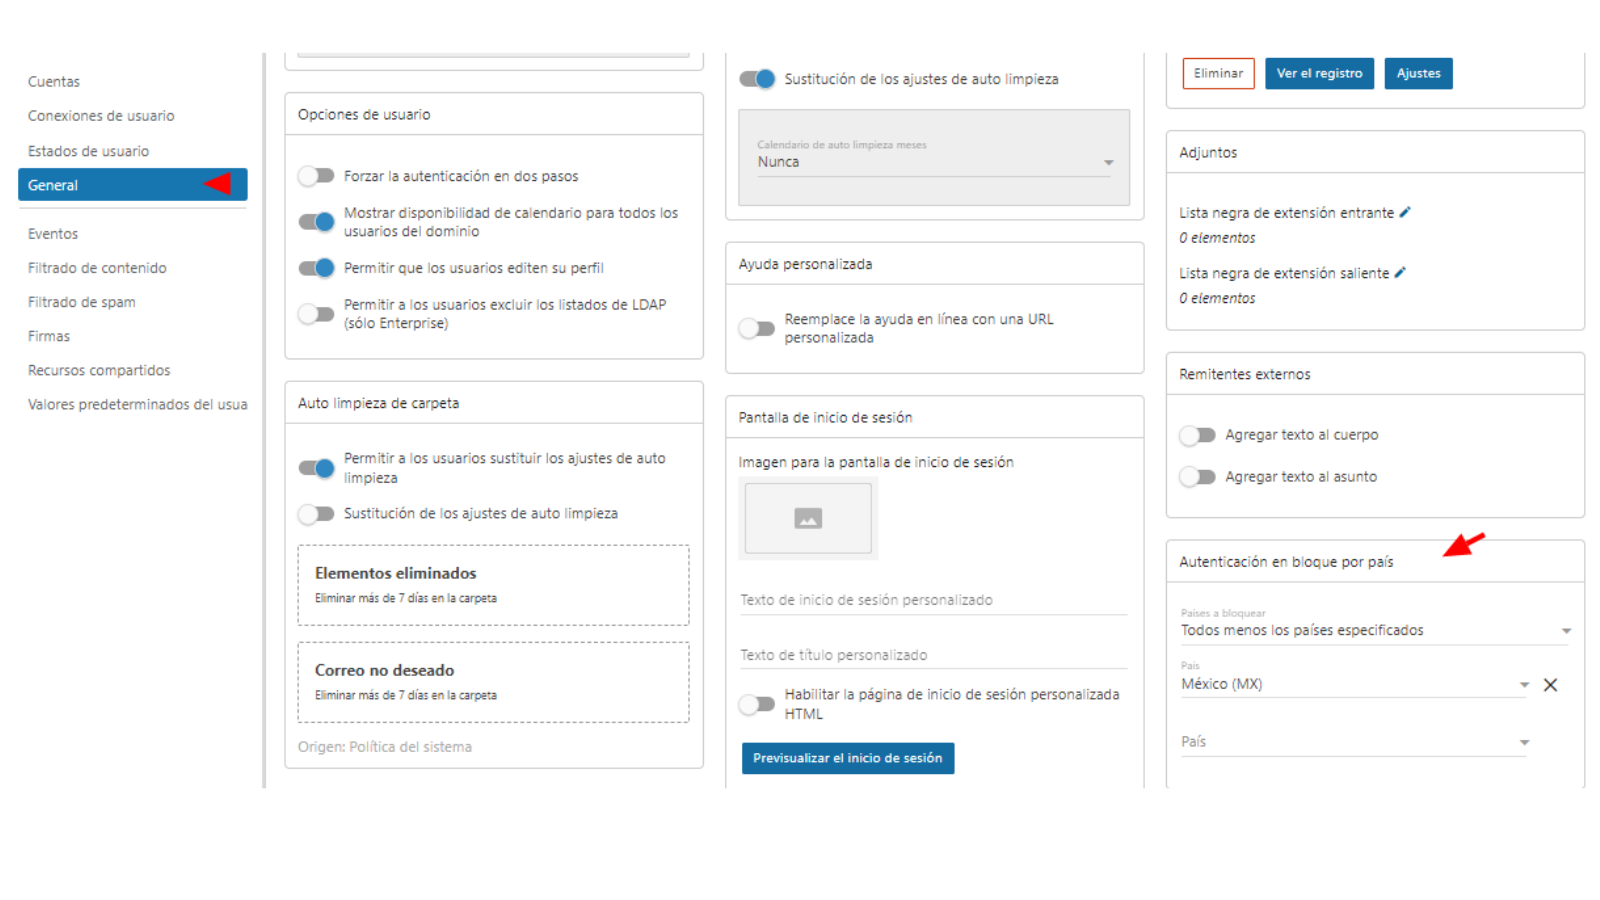The image size is (1600, 900).
Task: Click 'Autenticación en bloque por país' heading
Action: [x=1286, y=562]
